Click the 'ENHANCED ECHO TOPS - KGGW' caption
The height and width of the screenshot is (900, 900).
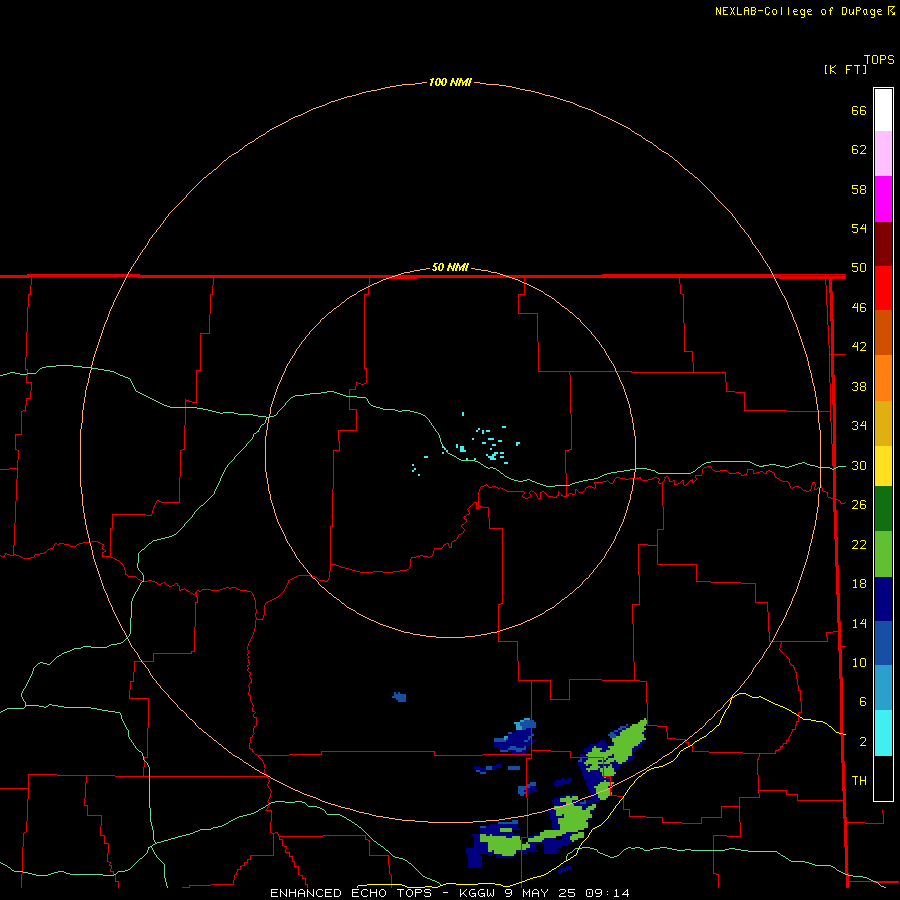pyautogui.click(x=382, y=893)
